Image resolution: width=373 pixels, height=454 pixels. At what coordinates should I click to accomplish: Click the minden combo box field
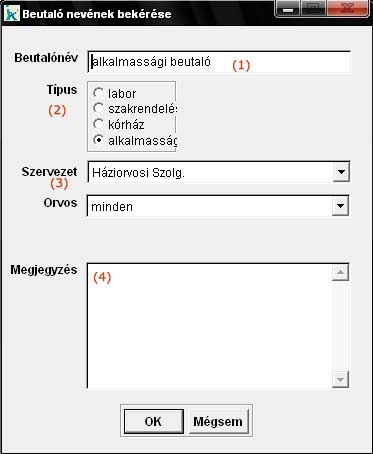pyautogui.click(x=218, y=206)
